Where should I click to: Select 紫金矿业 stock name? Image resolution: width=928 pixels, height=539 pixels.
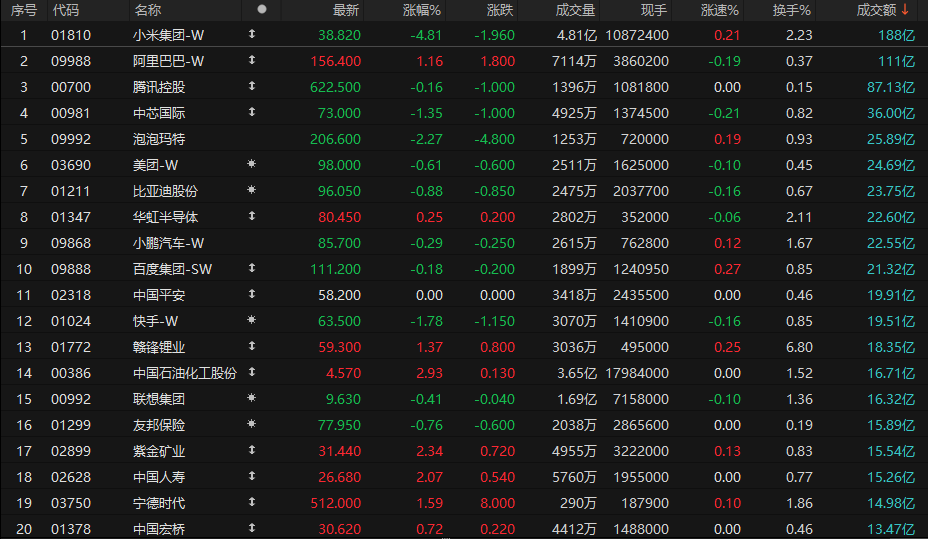pyautogui.click(x=159, y=451)
